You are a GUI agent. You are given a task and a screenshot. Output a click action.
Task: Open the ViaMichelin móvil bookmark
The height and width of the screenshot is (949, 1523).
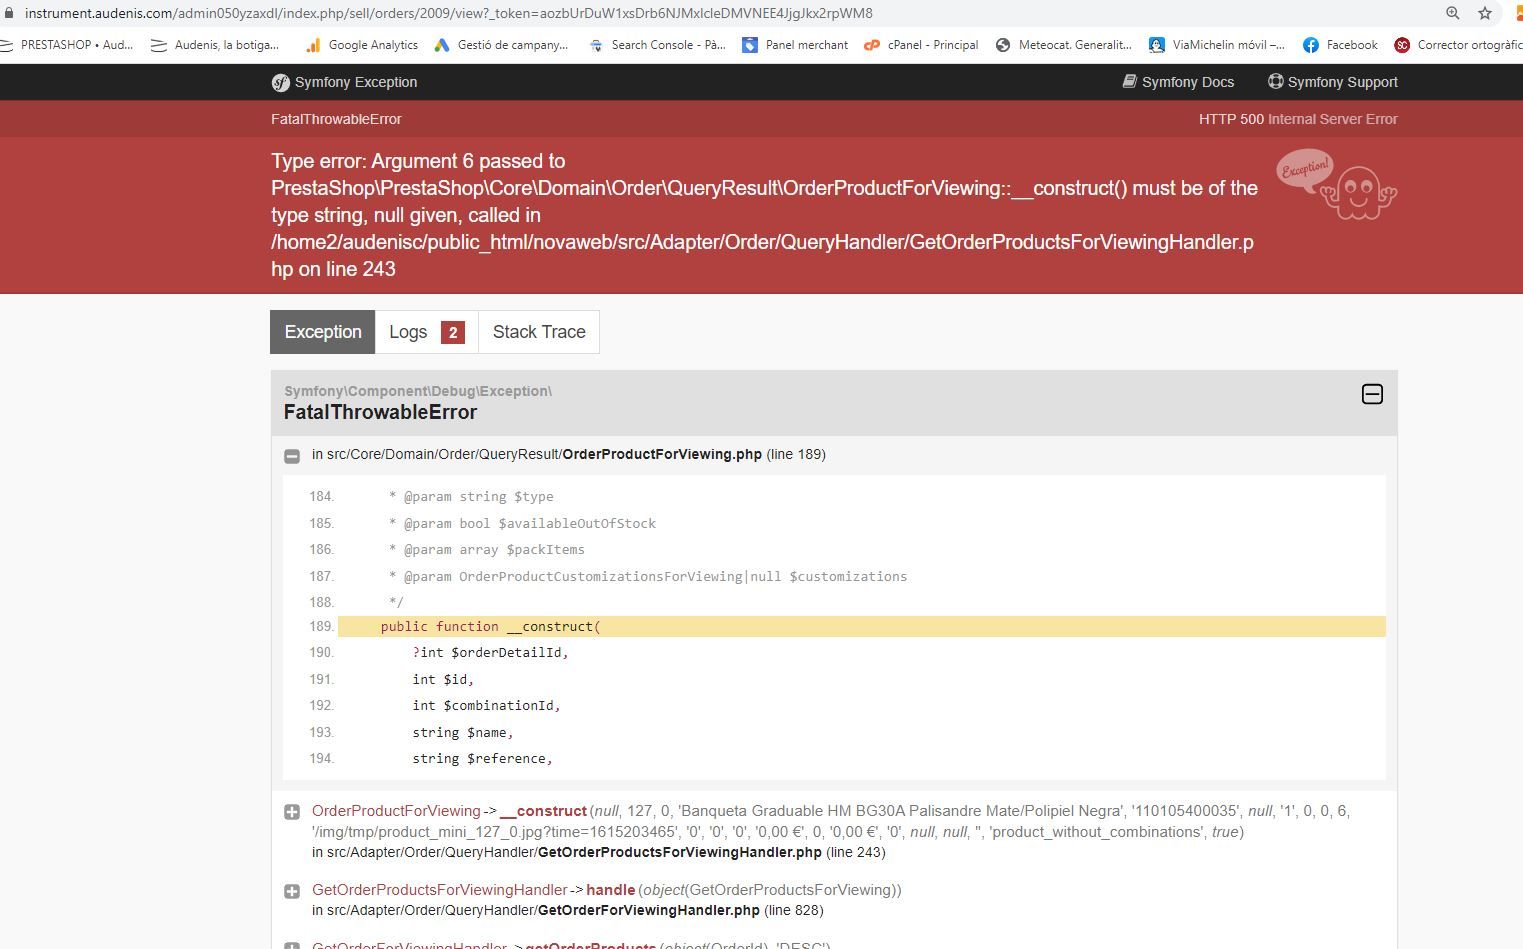pyautogui.click(x=1218, y=45)
